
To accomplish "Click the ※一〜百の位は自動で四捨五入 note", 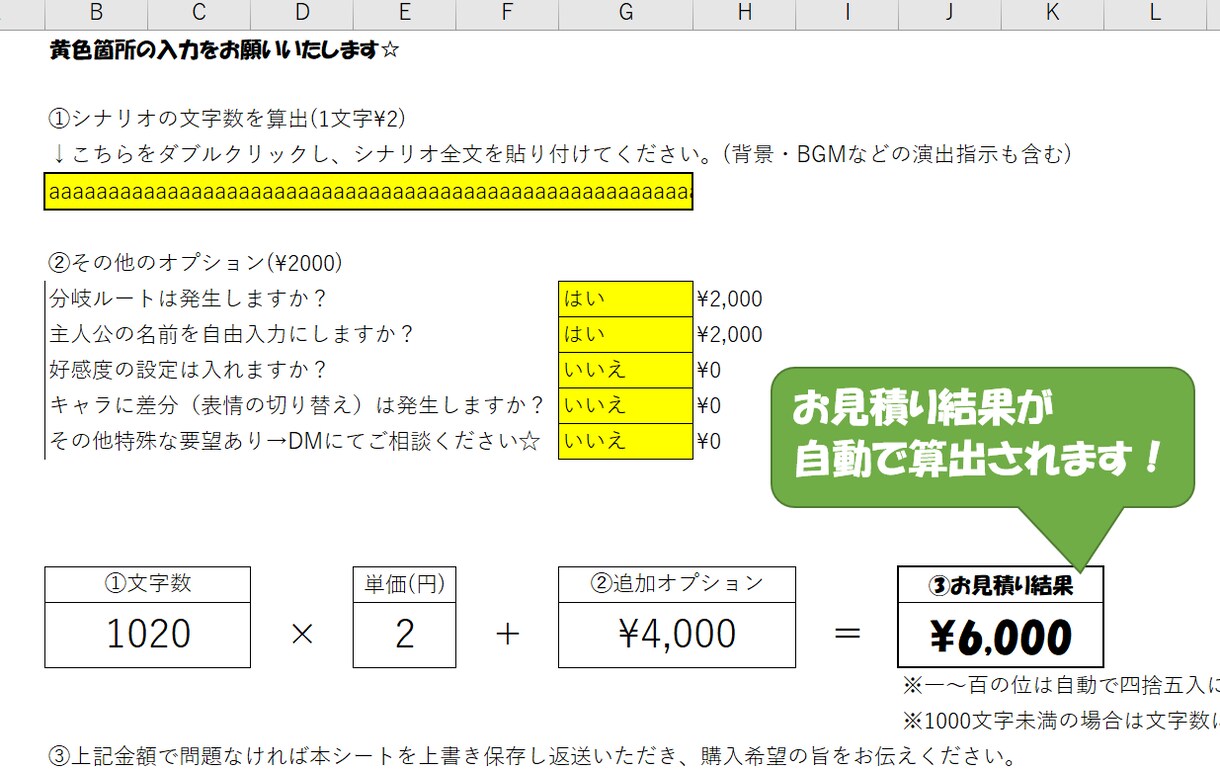I will tap(1061, 686).
